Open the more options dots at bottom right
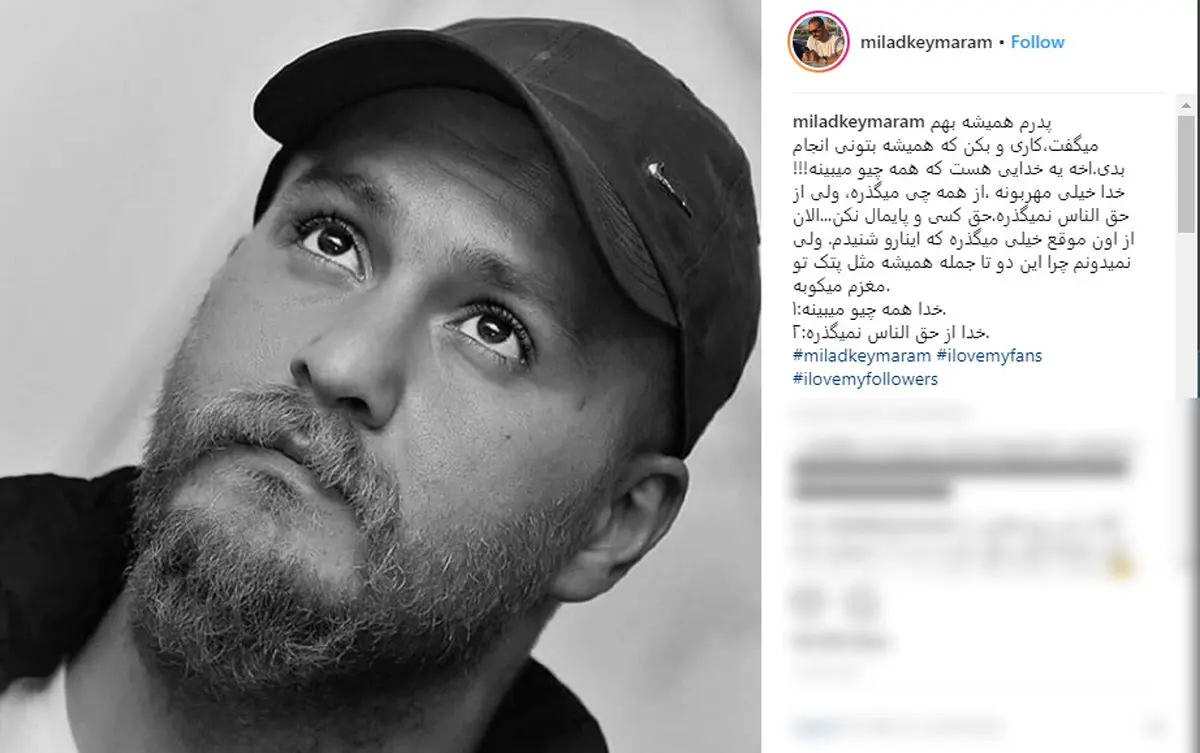The height and width of the screenshot is (753, 1200). [x=1155, y=726]
